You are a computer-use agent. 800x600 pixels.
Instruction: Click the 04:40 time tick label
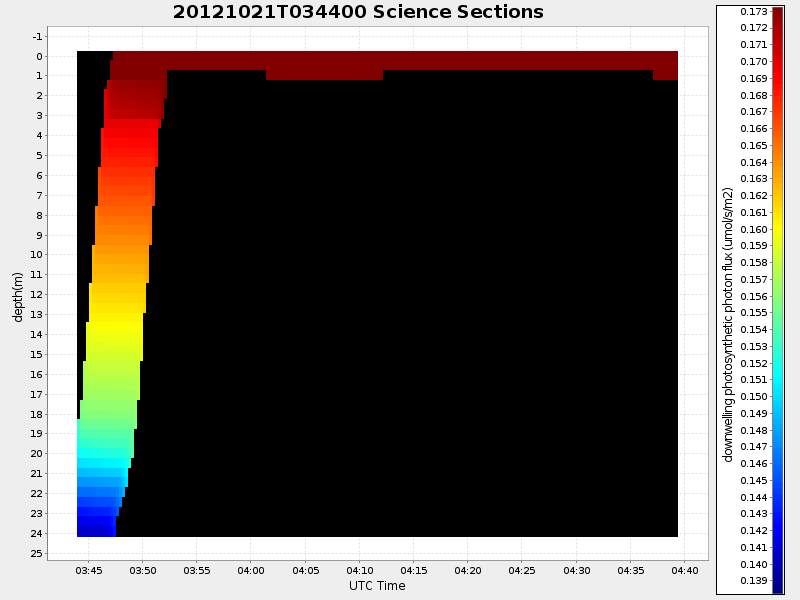tap(683, 569)
